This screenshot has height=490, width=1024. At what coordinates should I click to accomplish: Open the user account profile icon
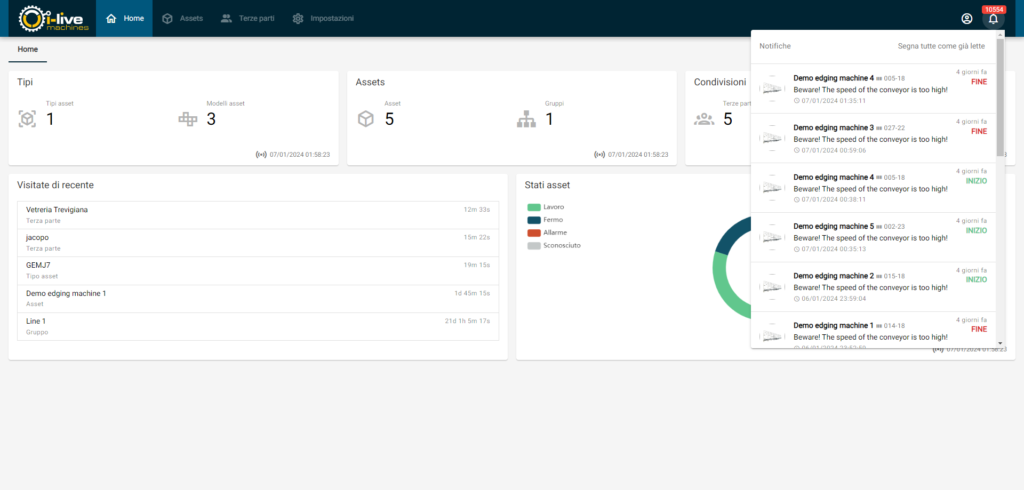coord(966,18)
